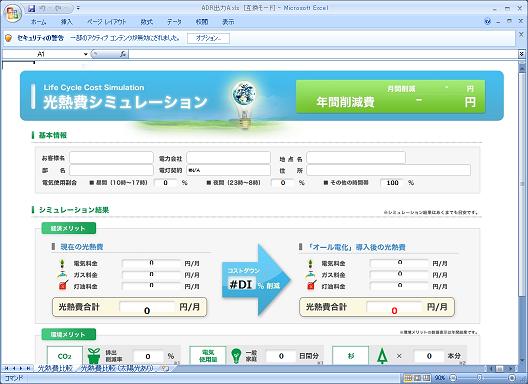The height and width of the screenshot is (384, 528).
Task: Click the 地点名 input field
Action: coord(356,158)
